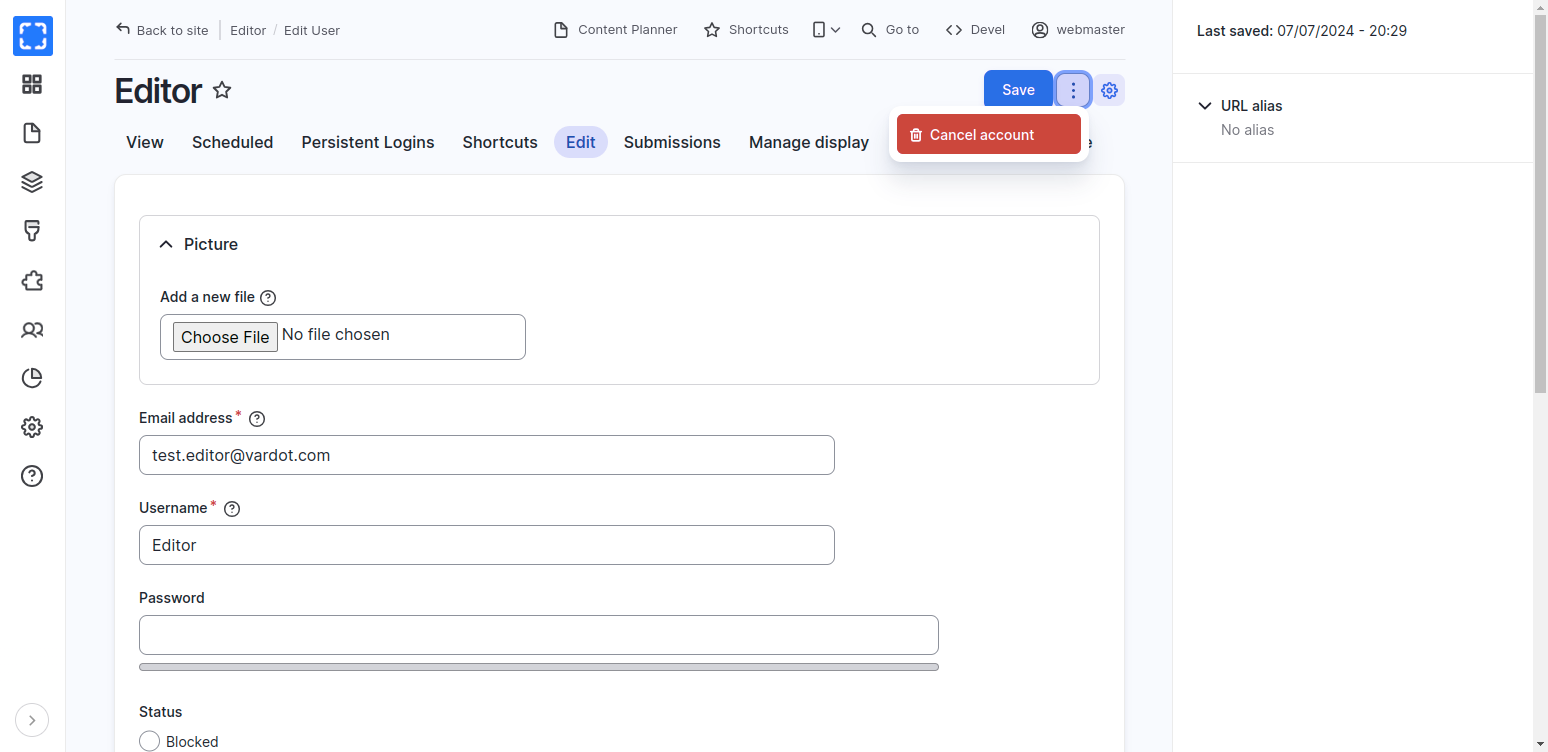1548x752 pixels.
Task: Expand the sidebar with arrow button
Action: pyautogui.click(x=32, y=720)
